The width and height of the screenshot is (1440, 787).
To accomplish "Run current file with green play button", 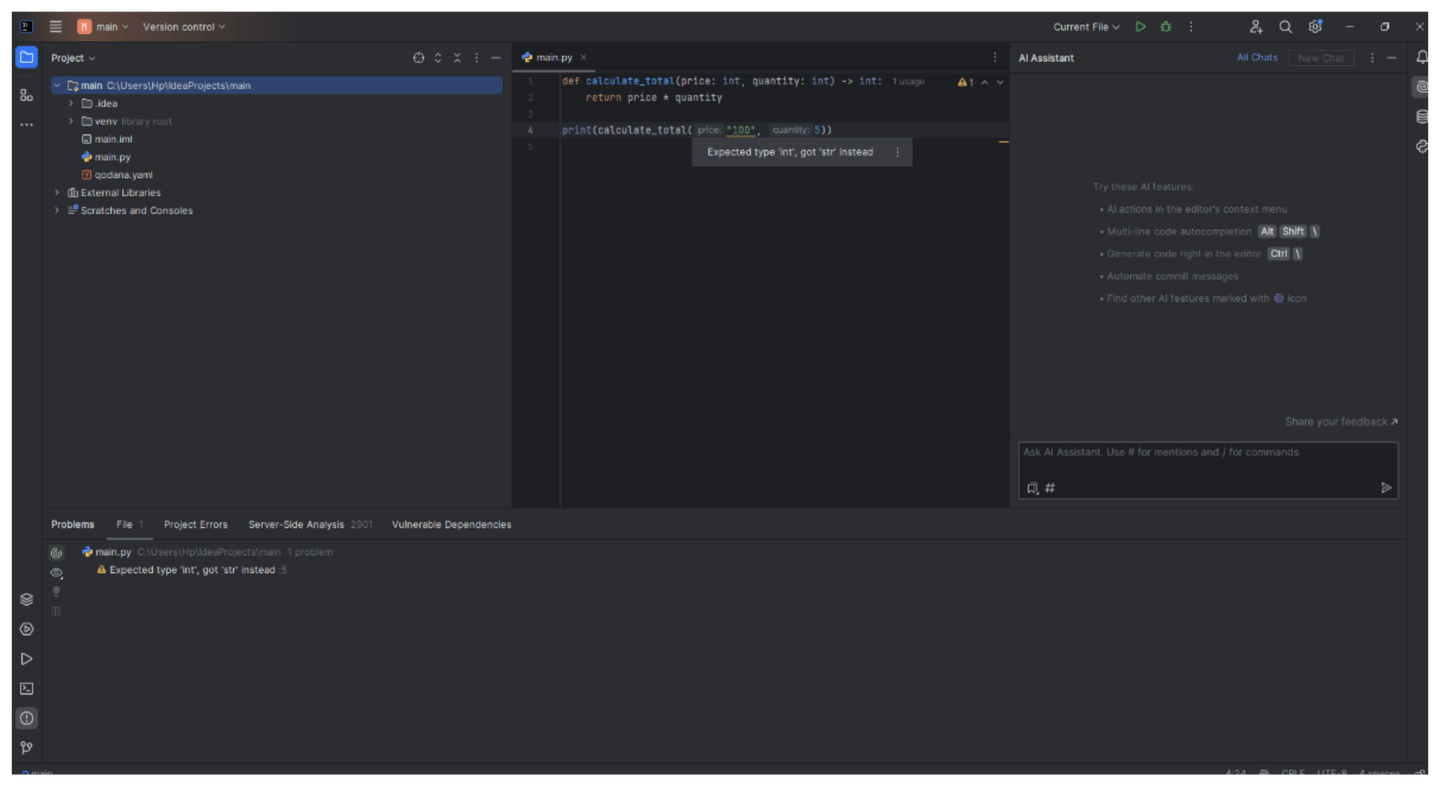I will 1141,27.
